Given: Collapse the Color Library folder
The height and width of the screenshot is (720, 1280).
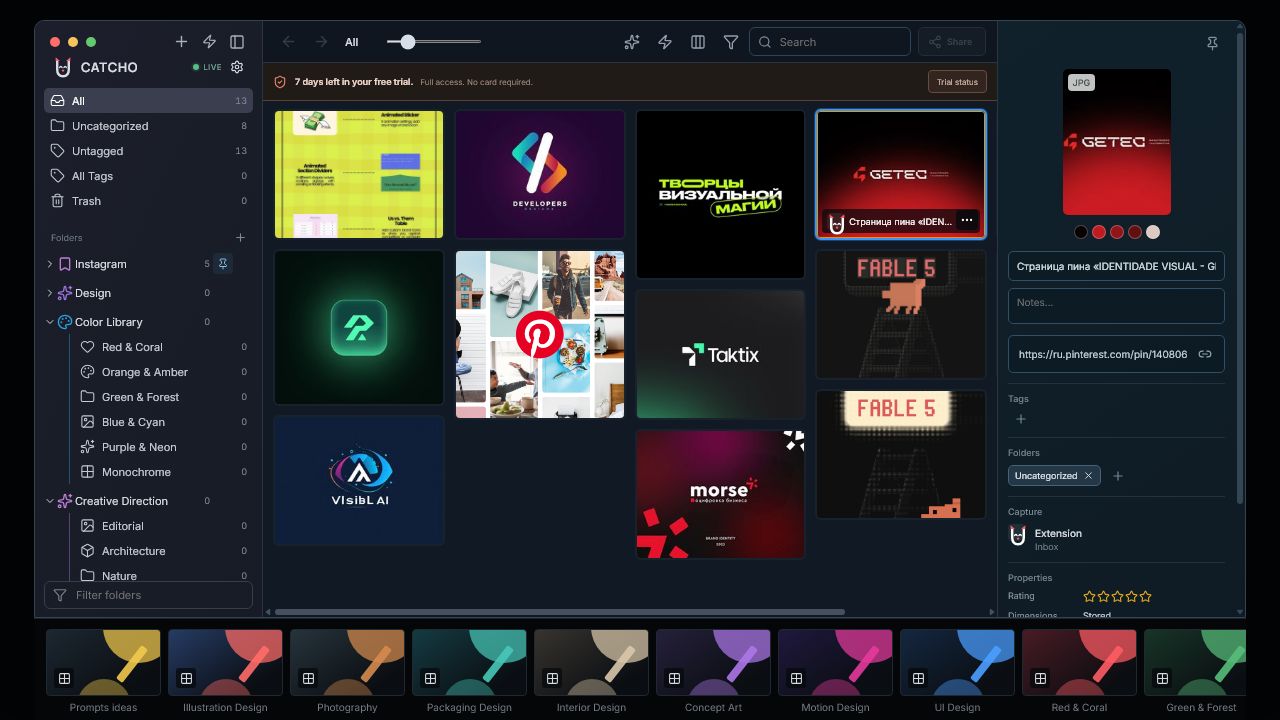Looking at the screenshot, I should pos(50,322).
